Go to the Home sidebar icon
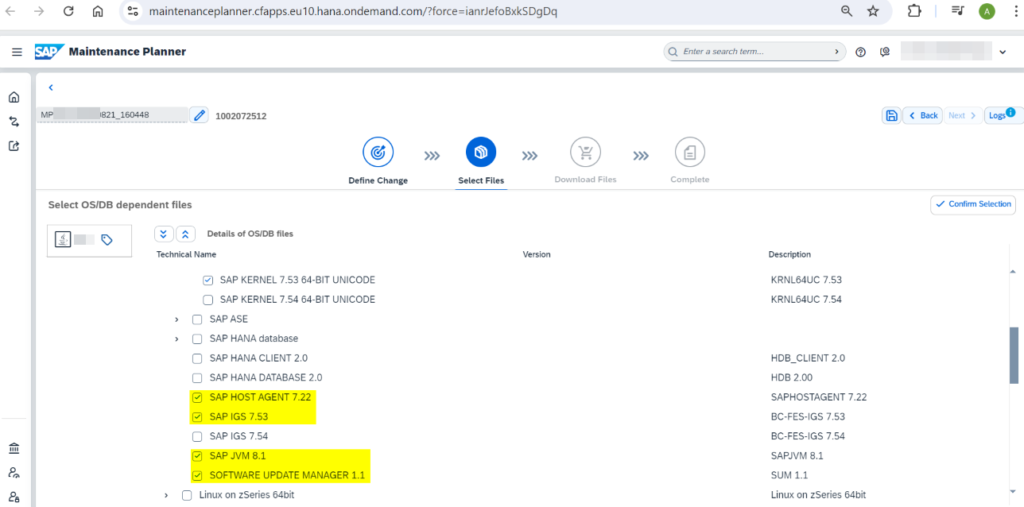This screenshot has width=1024, height=507. [x=14, y=97]
